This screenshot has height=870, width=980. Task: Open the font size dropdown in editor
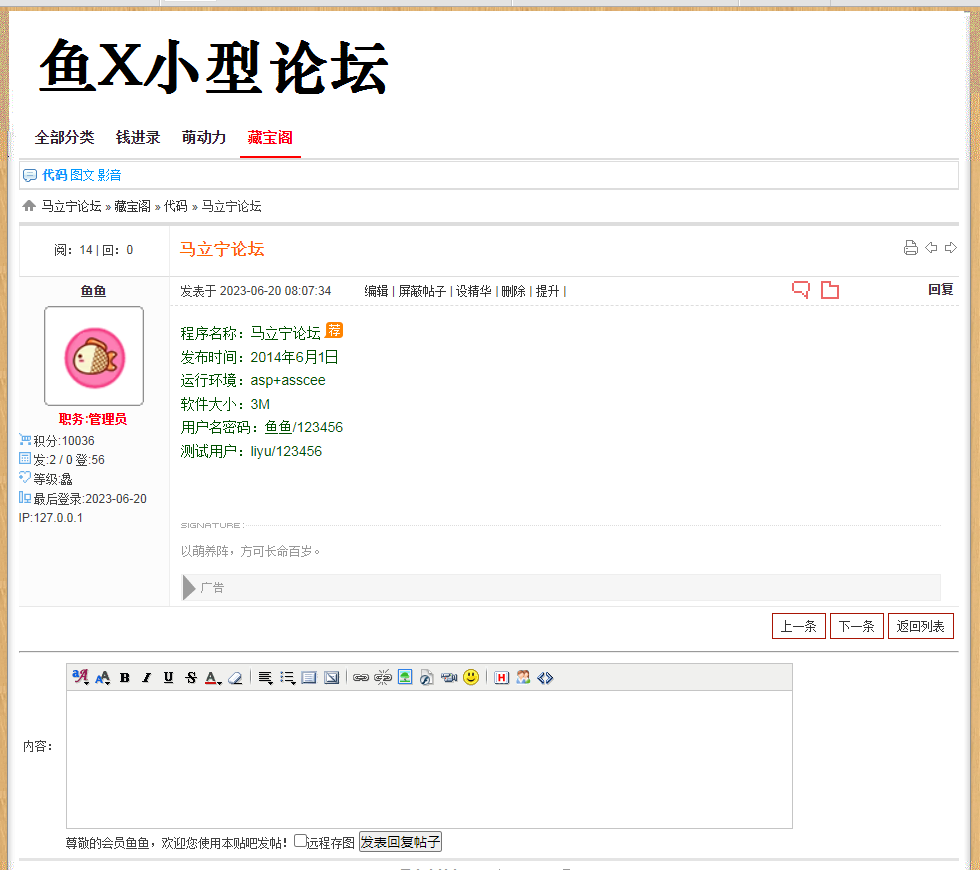point(102,677)
